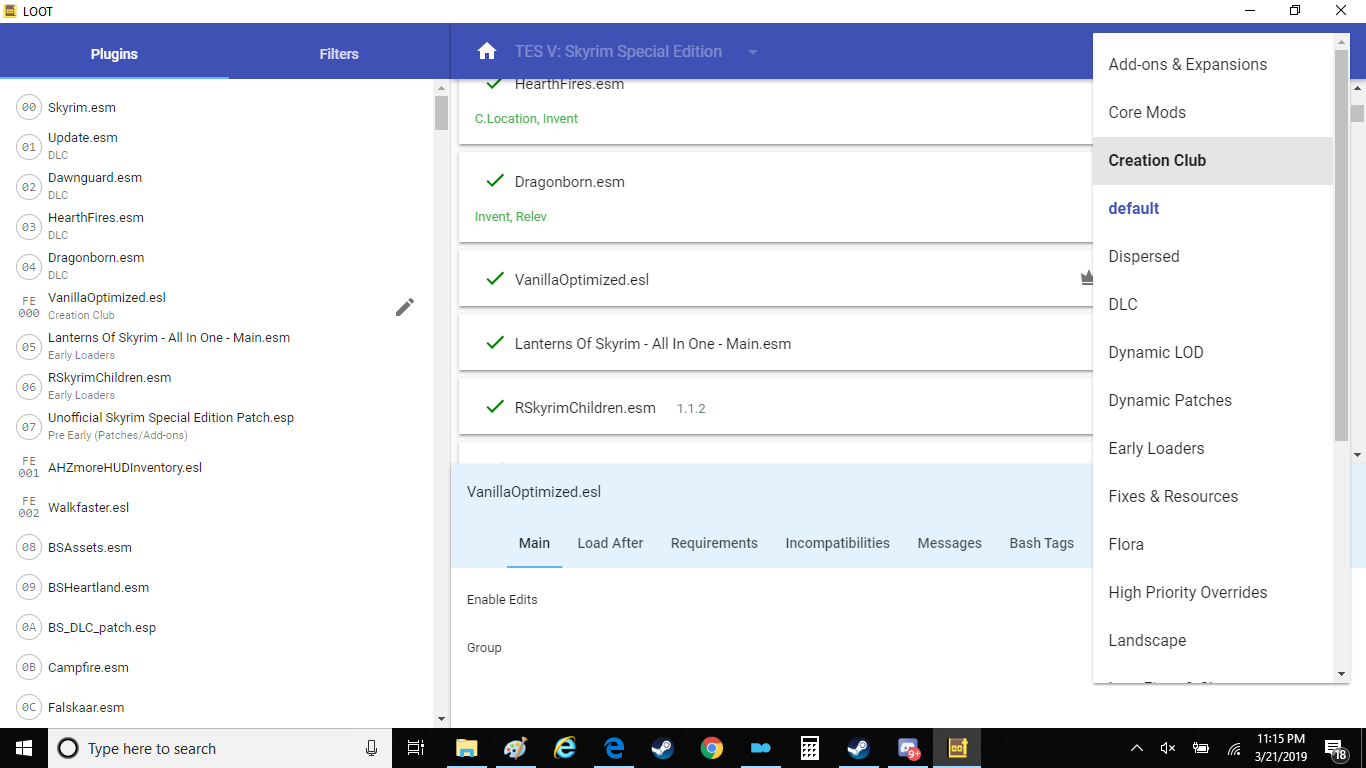Select High Priority Overrides group option
This screenshot has width=1366, height=768.
point(1213,593)
